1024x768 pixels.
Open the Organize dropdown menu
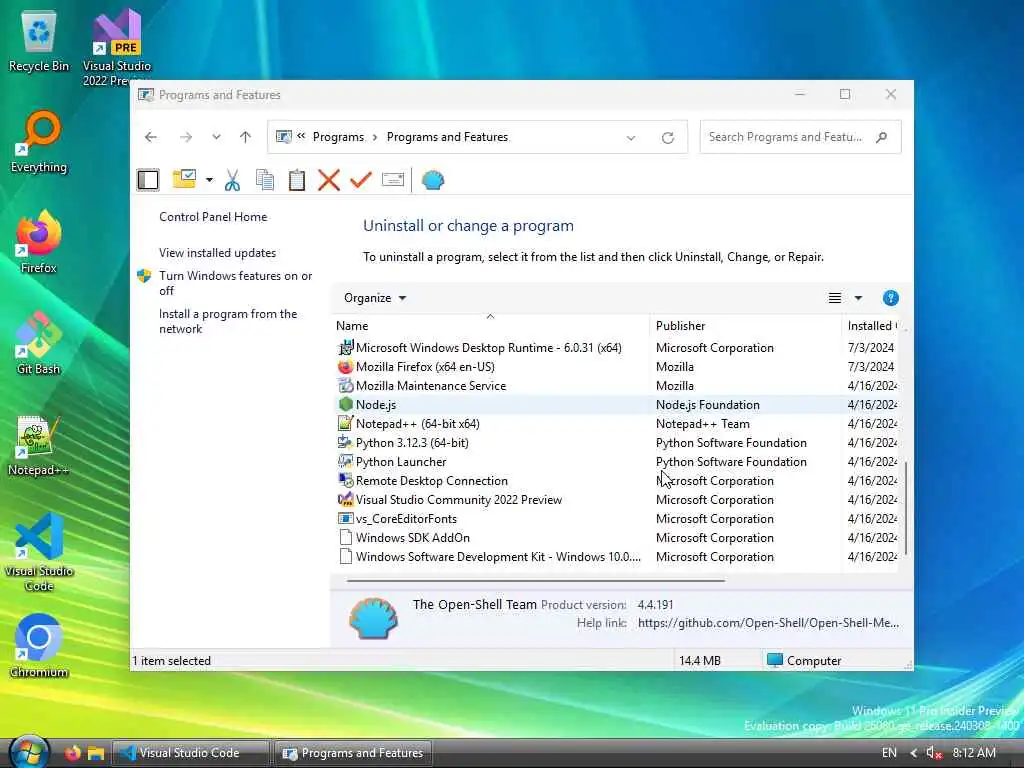point(375,298)
